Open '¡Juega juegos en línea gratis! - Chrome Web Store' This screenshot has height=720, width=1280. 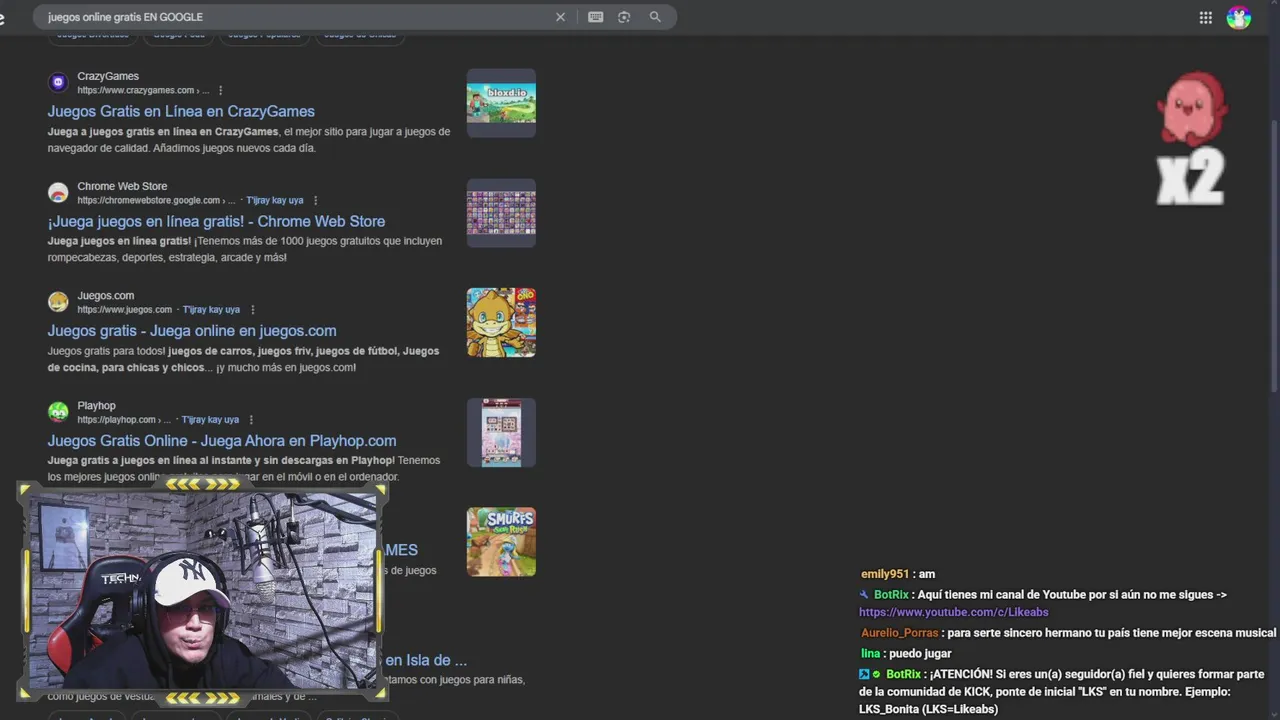[x=216, y=221]
